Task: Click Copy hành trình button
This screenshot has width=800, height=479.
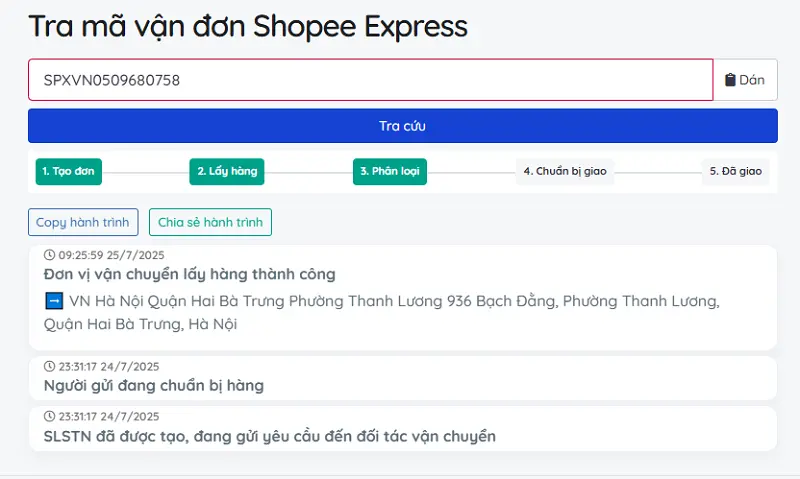Action: point(83,222)
